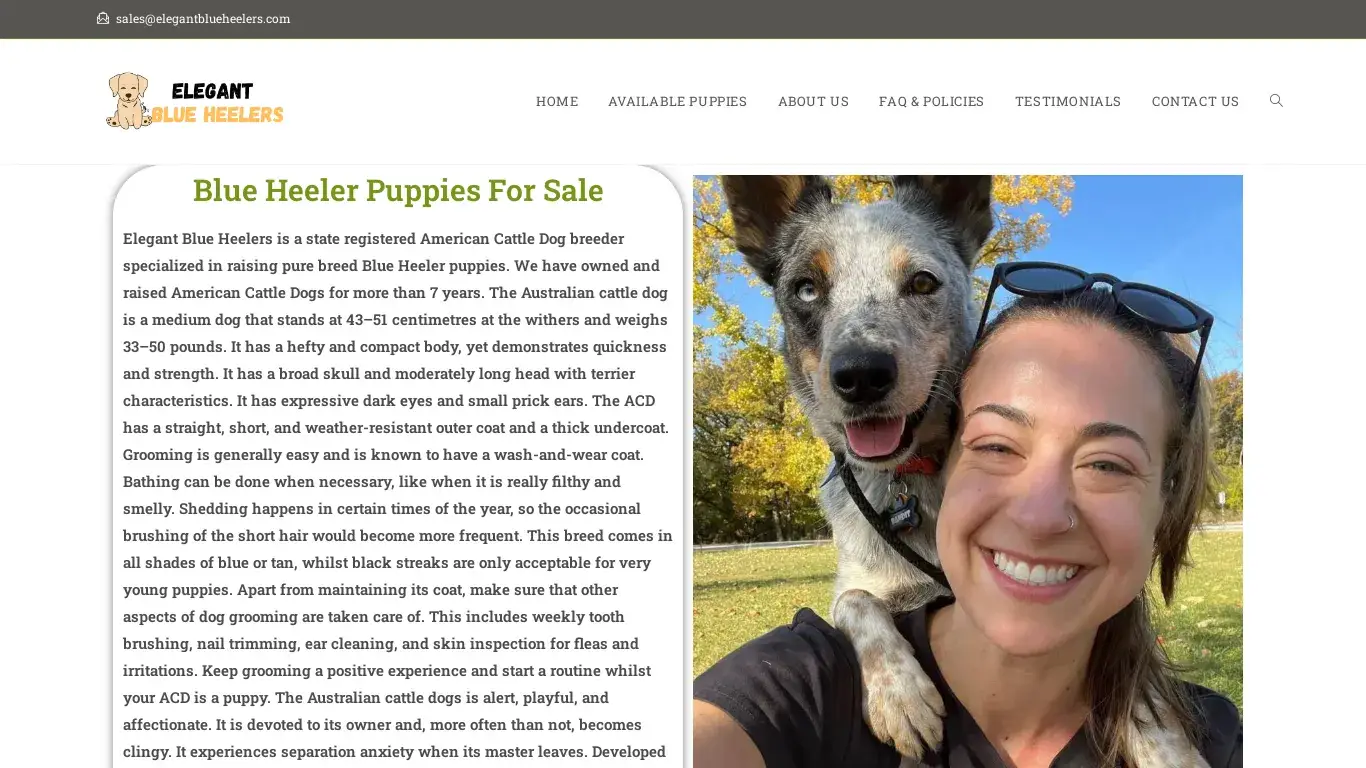1366x768 pixels.
Task: Open the search magnifier icon in navigation
Action: [x=1276, y=100]
